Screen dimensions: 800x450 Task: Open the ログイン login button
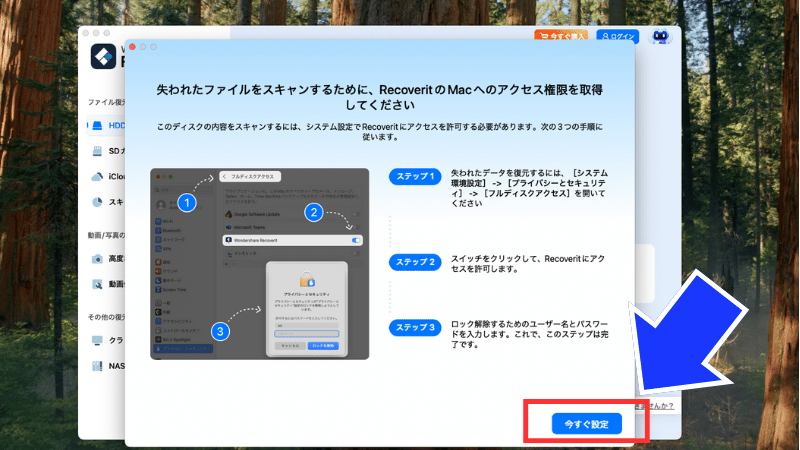click(x=618, y=36)
